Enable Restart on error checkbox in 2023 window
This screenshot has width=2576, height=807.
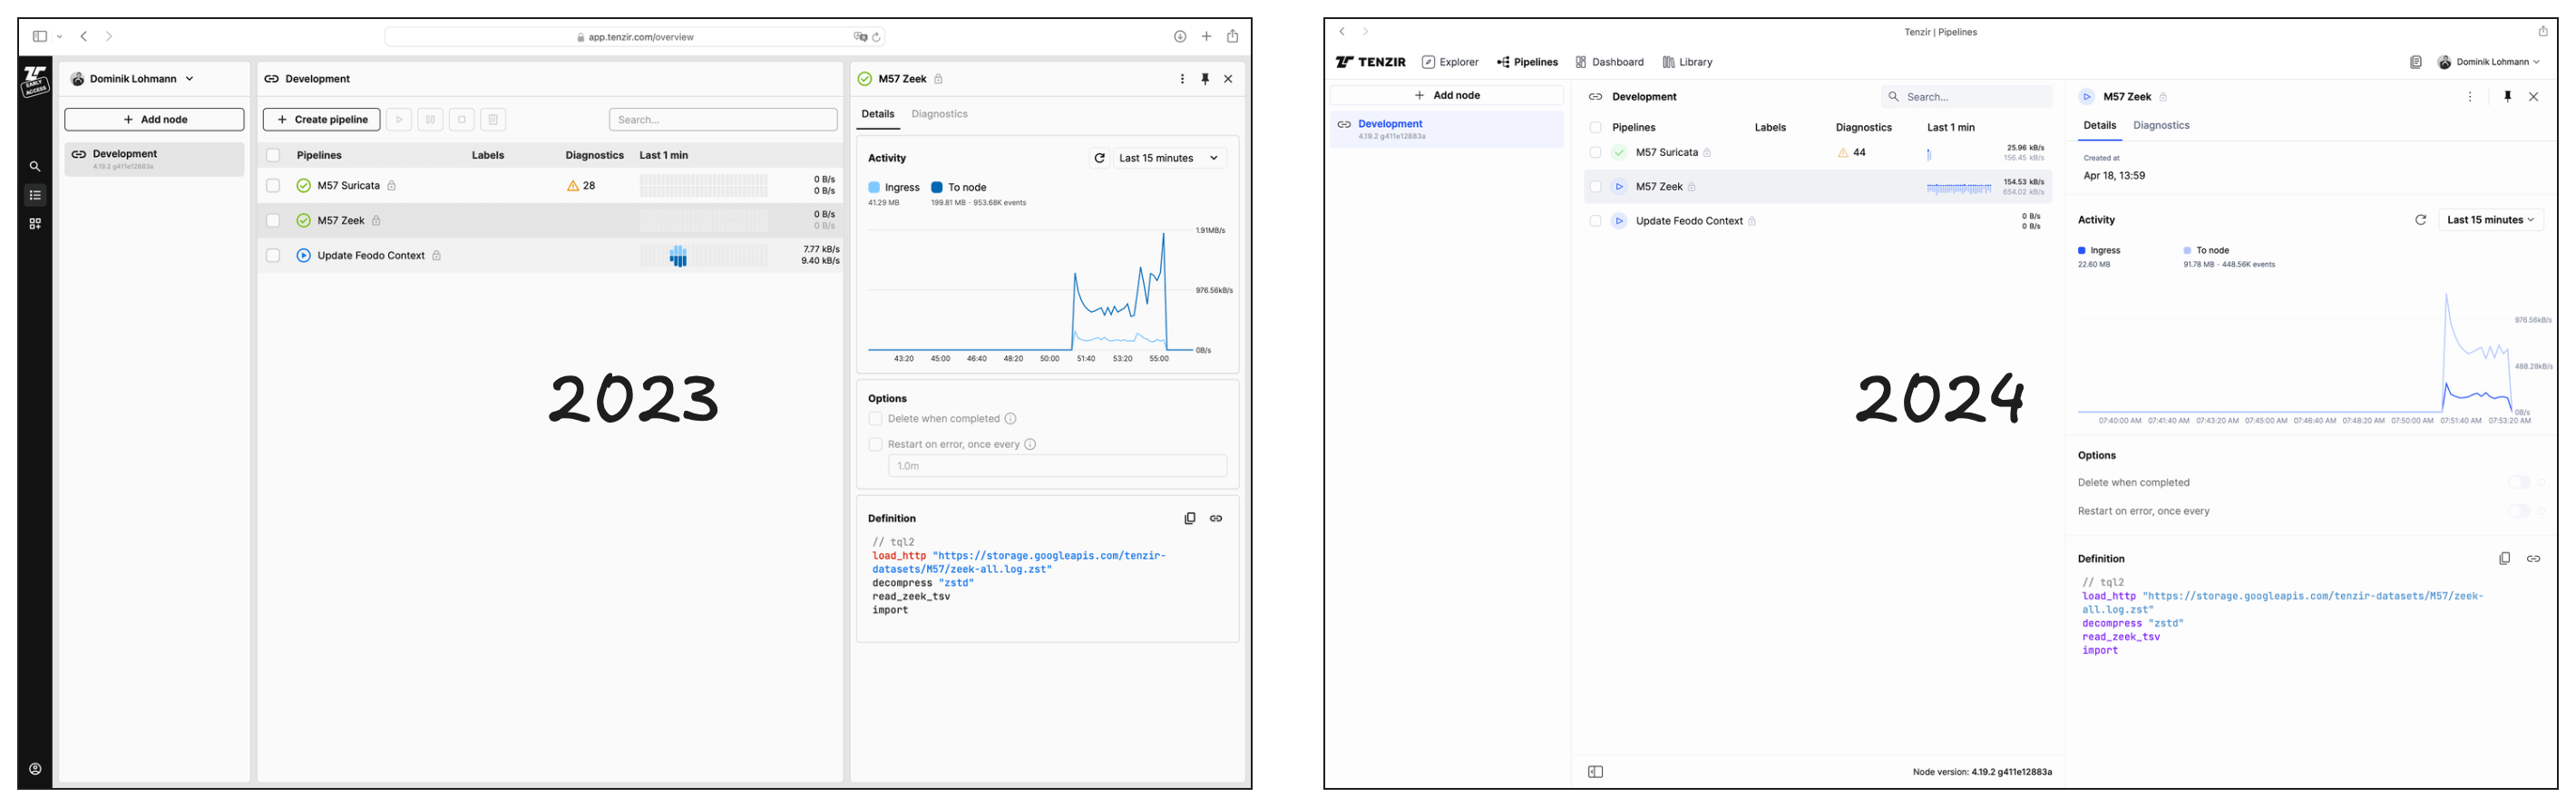click(x=875, y=444)
